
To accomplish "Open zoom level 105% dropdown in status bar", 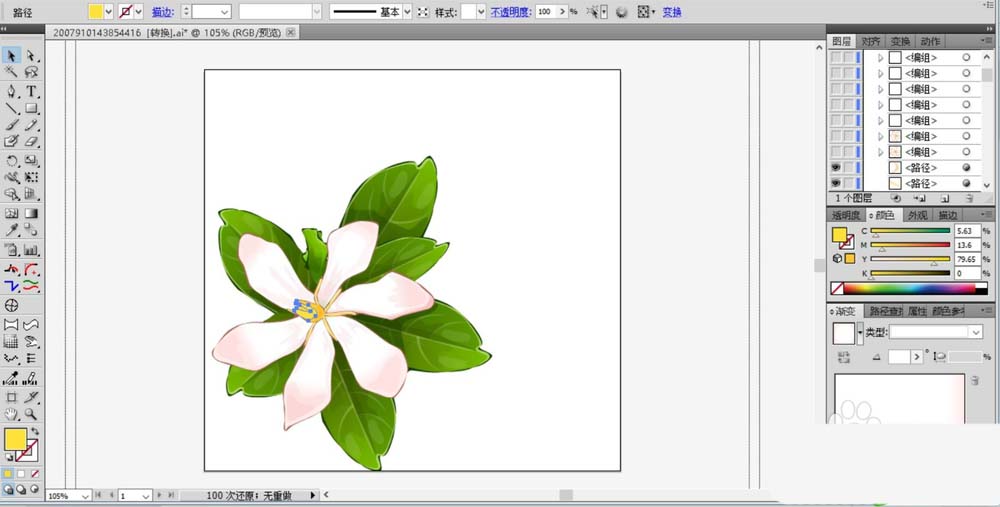I will click(85, 496).
